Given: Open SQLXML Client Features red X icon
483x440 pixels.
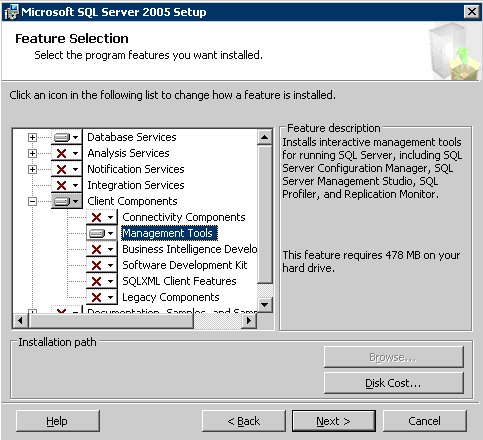Looking at the screenshot, I should pos(102,281).
